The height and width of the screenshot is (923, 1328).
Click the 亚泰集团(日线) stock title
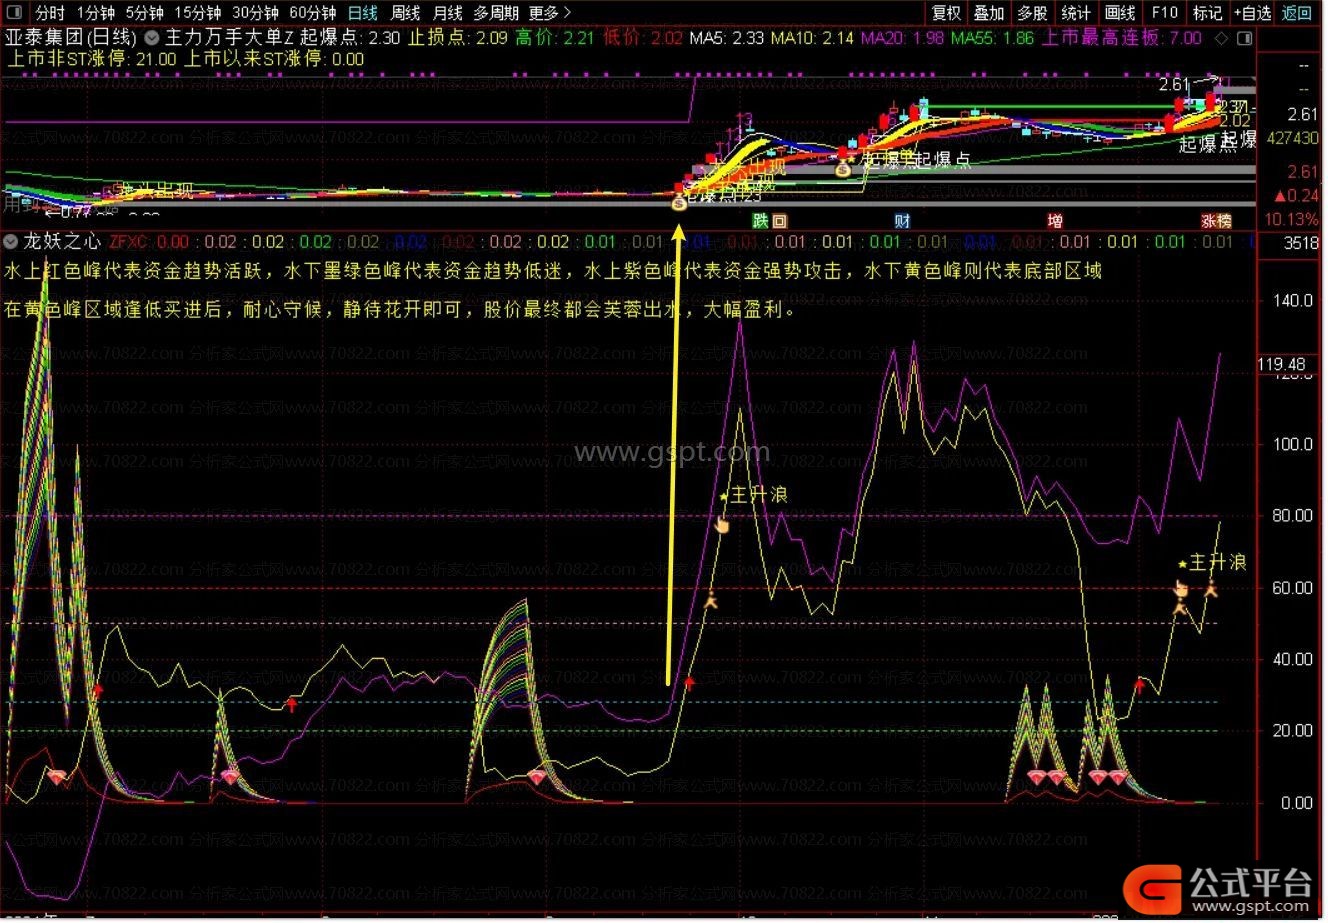point(71,38)
